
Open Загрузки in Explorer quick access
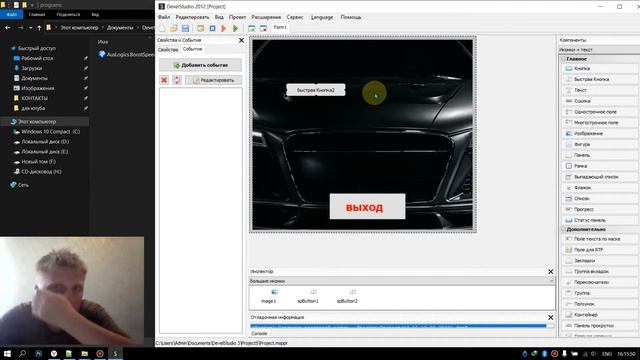[32, 68]
